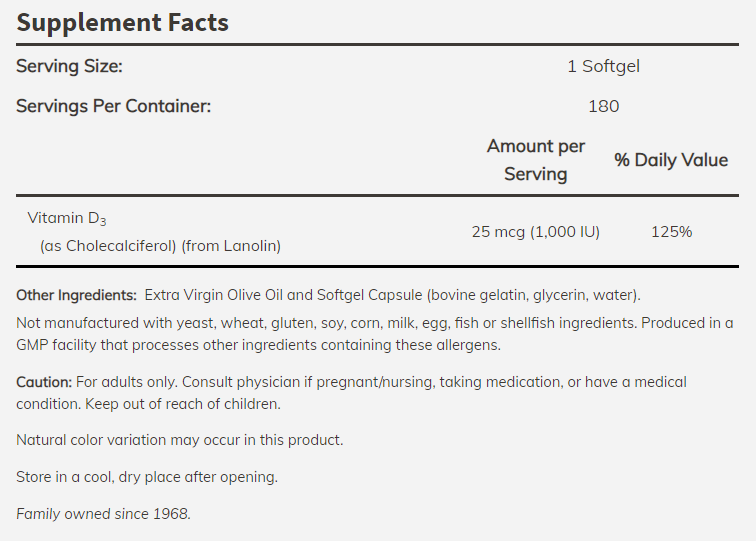756x541 pixels.
Task: Click the GMP facility allergen line
Action: pyautogui.click(x=258, y=345)
